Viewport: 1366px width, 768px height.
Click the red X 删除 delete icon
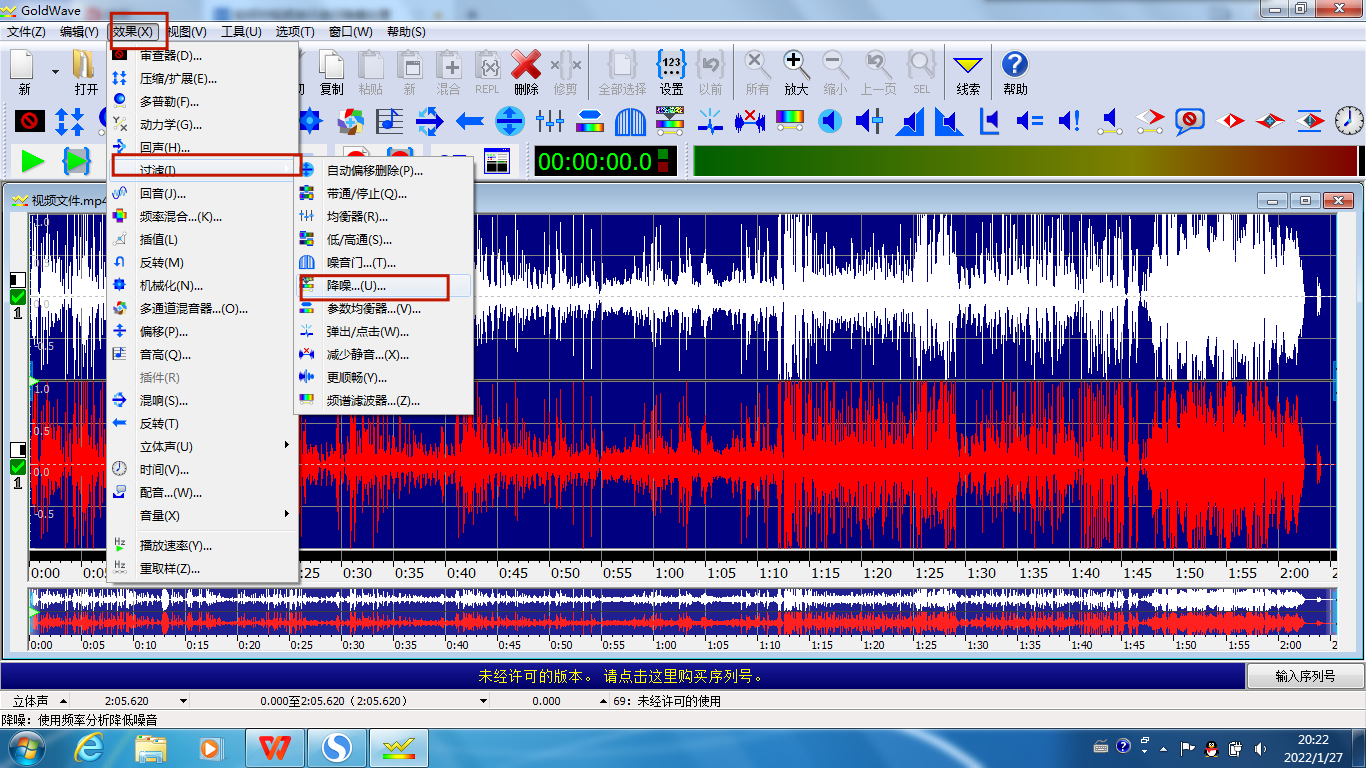[x=526, y=72]
